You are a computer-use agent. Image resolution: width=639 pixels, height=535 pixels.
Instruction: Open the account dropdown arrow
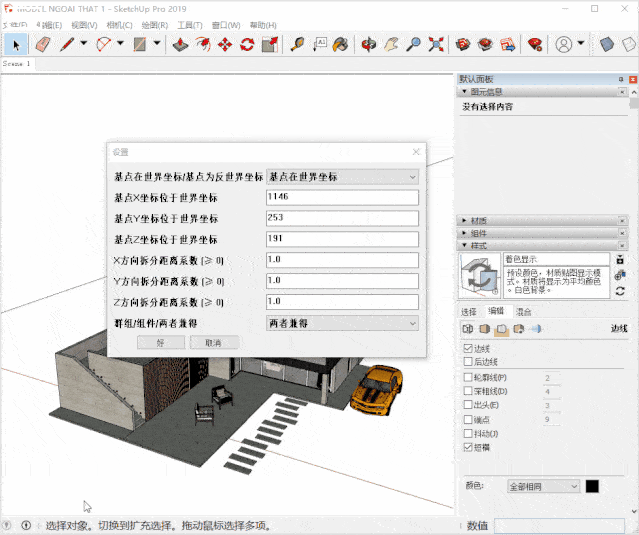(x=581, y=43)
